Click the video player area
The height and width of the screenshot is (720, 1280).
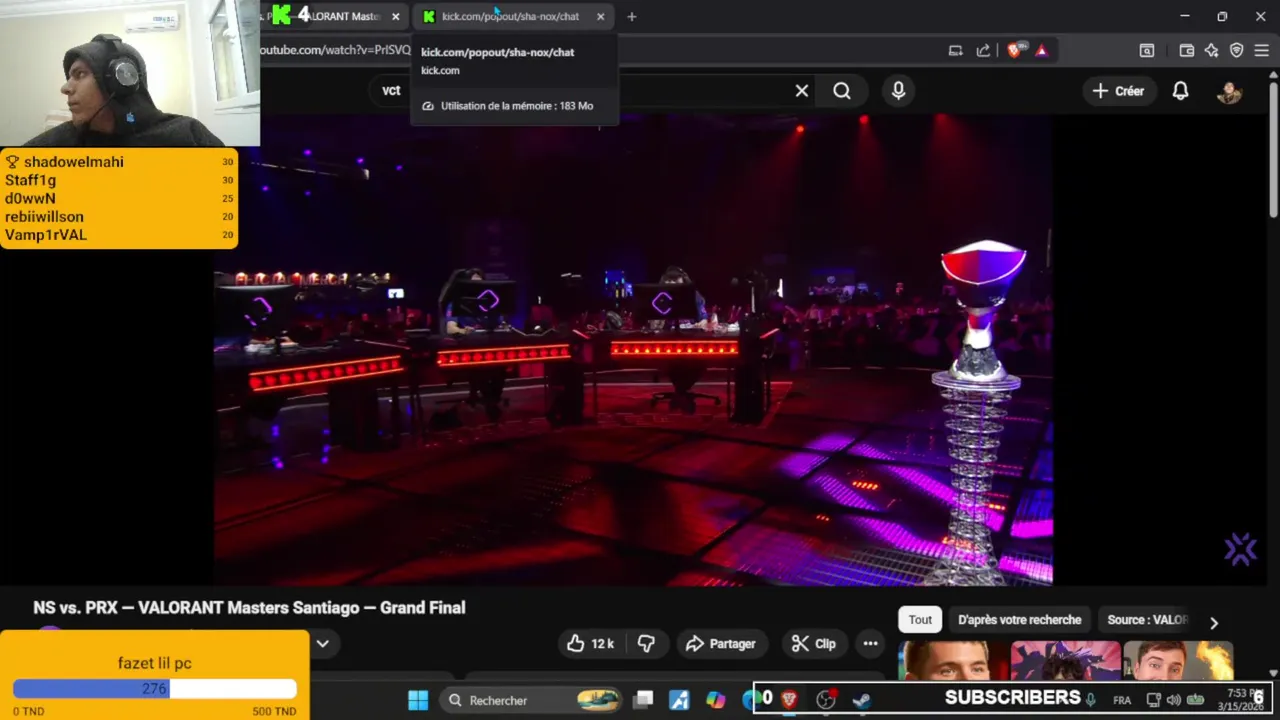(633, 350)
